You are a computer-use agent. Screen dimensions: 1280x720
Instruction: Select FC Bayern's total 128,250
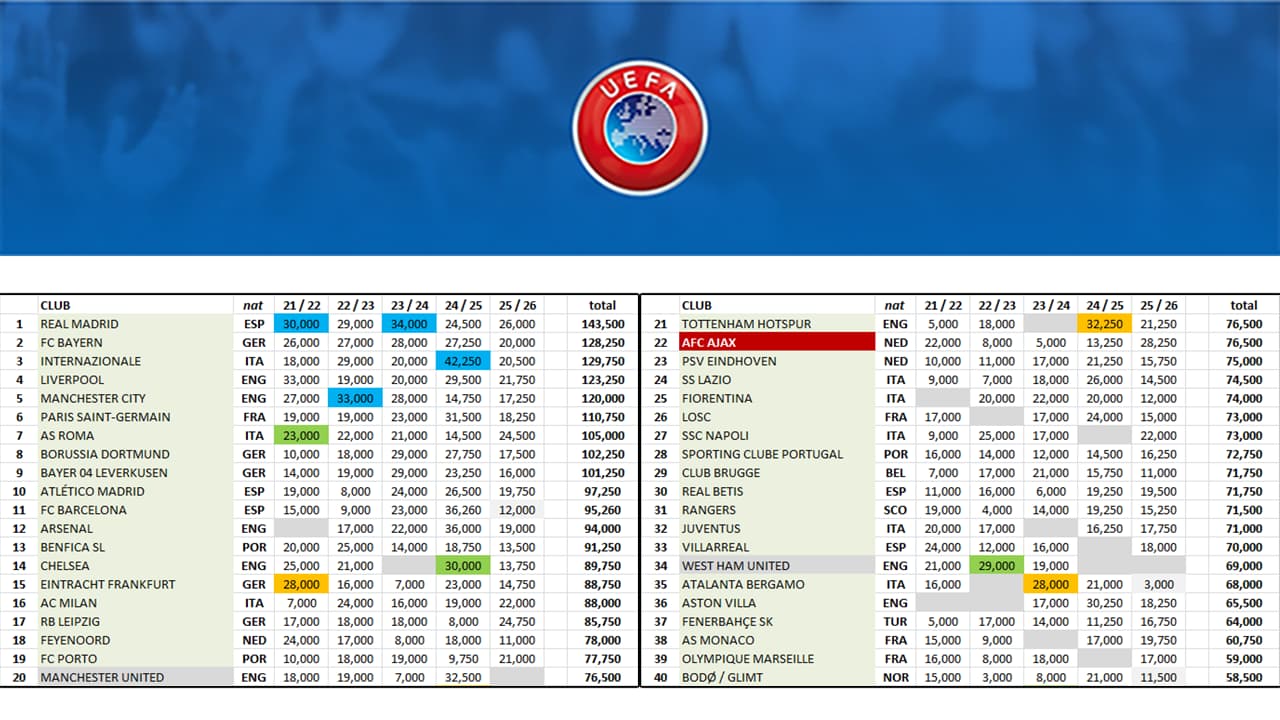click(x=603, y=342)
